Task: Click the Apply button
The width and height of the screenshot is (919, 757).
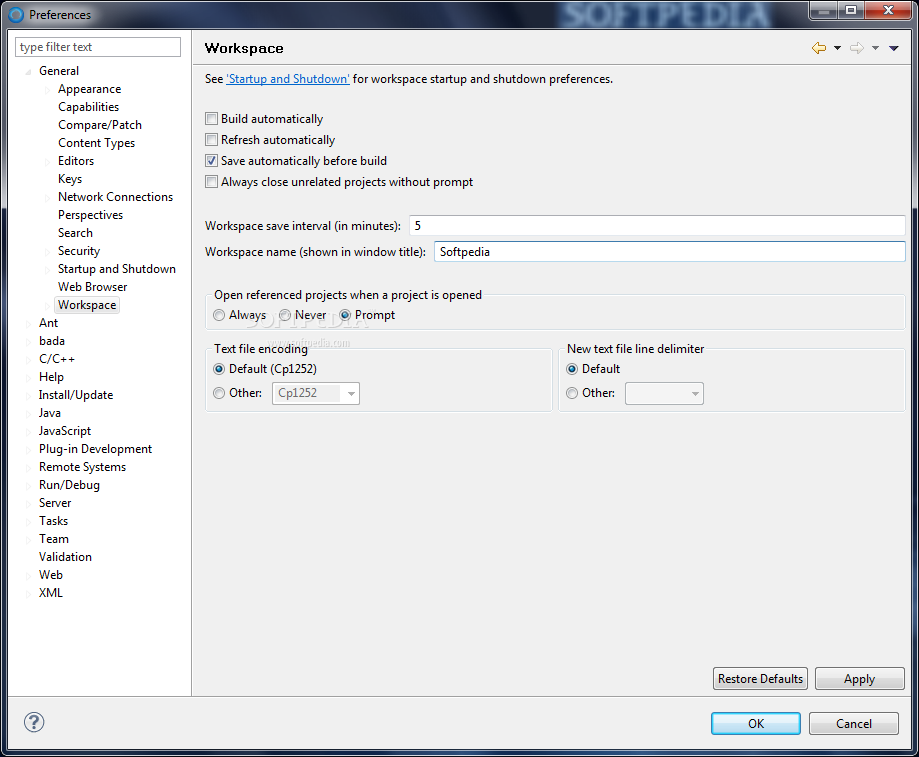Action: [x=859, y=678]
